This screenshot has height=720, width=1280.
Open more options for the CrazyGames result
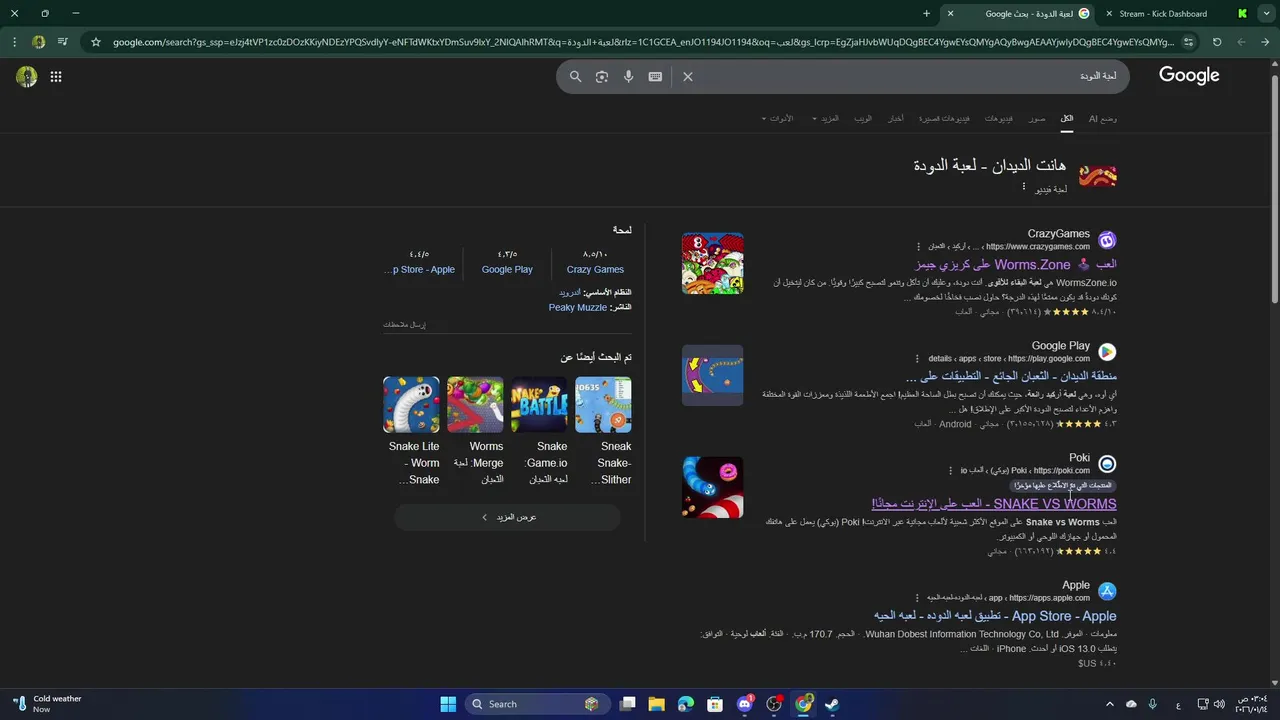919,246
